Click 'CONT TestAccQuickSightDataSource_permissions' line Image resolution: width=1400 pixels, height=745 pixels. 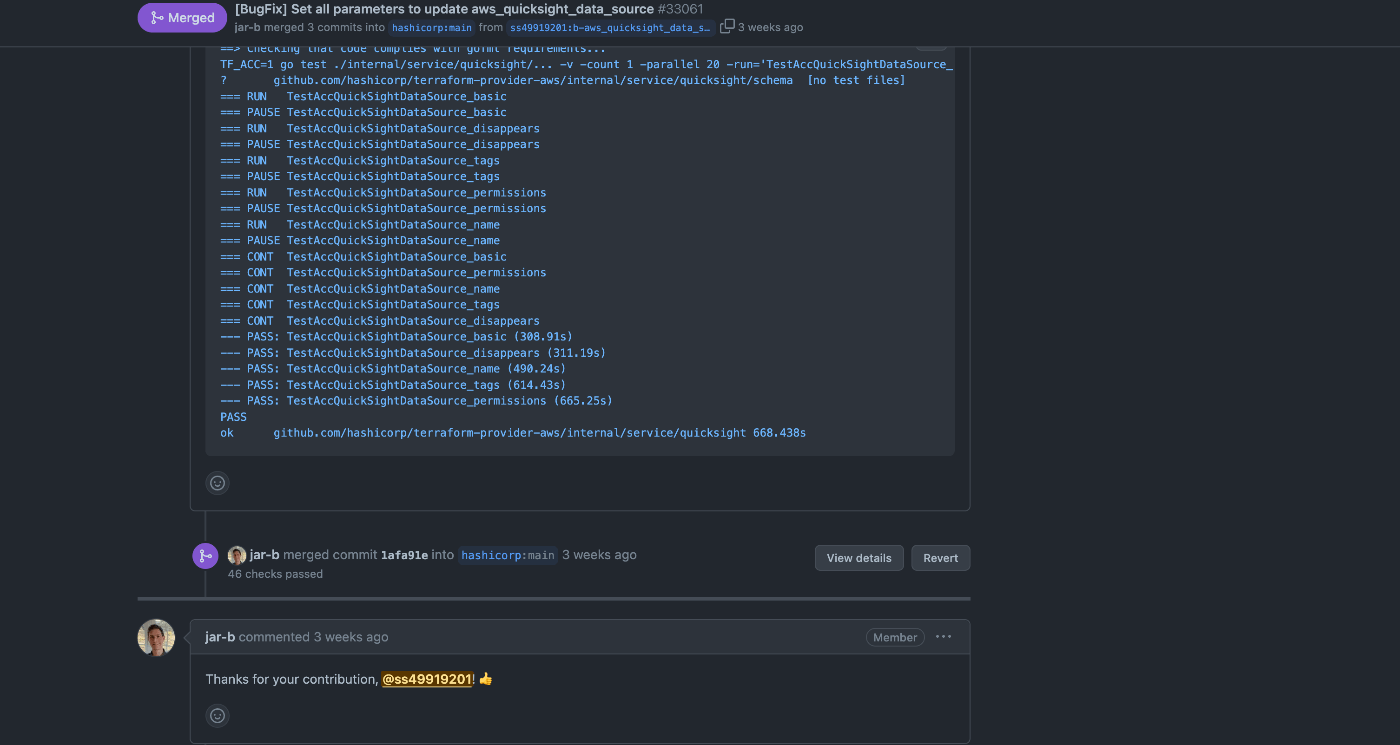pyautogui.click(x=383, y=272)
